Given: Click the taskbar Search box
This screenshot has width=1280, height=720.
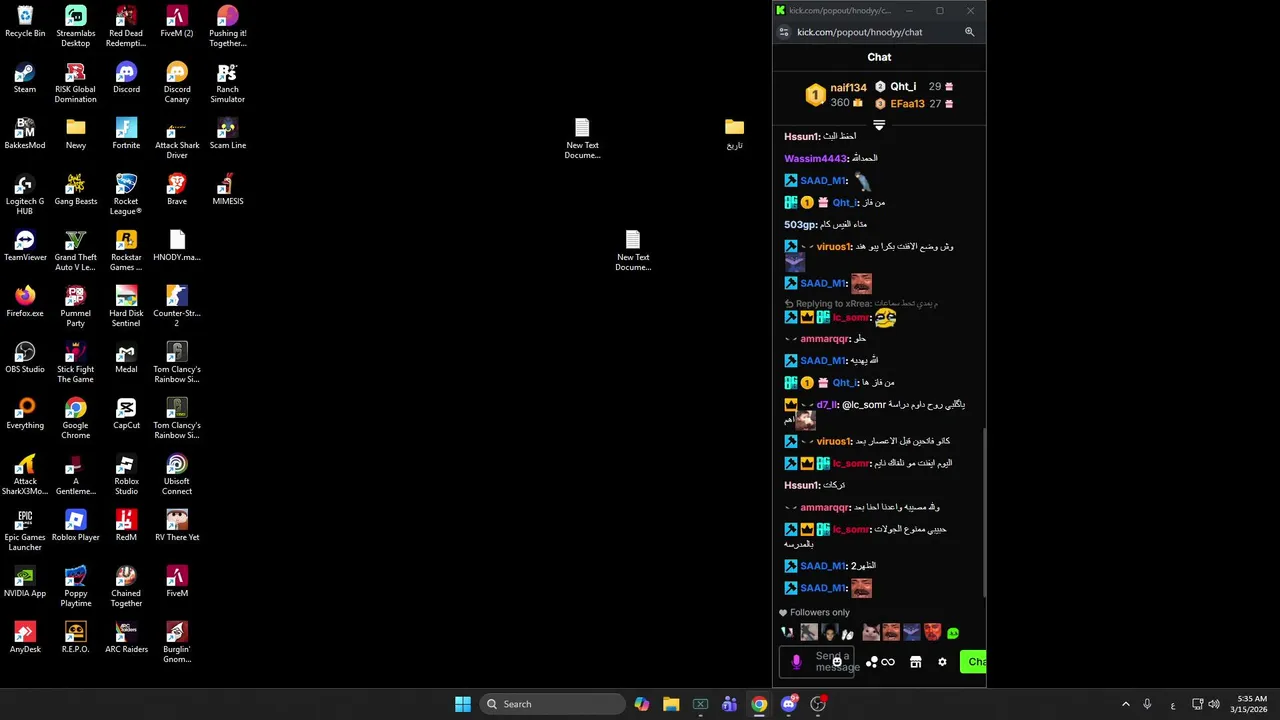Looking at the screenshot, I should (550, 704).
